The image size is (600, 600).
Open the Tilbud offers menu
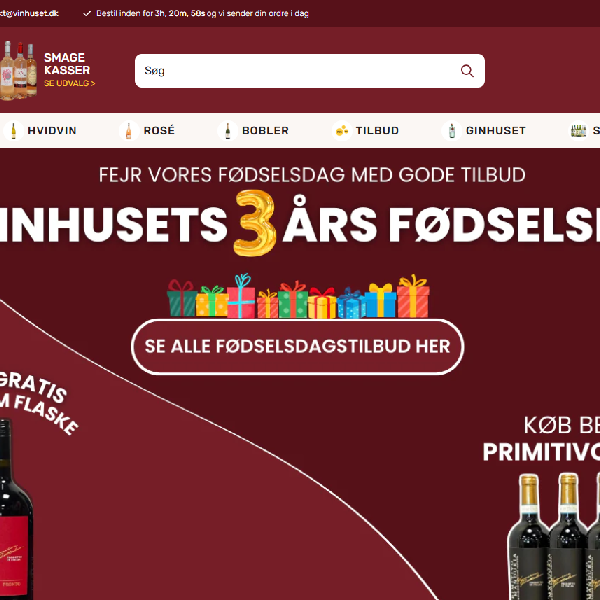pos(377,130)
